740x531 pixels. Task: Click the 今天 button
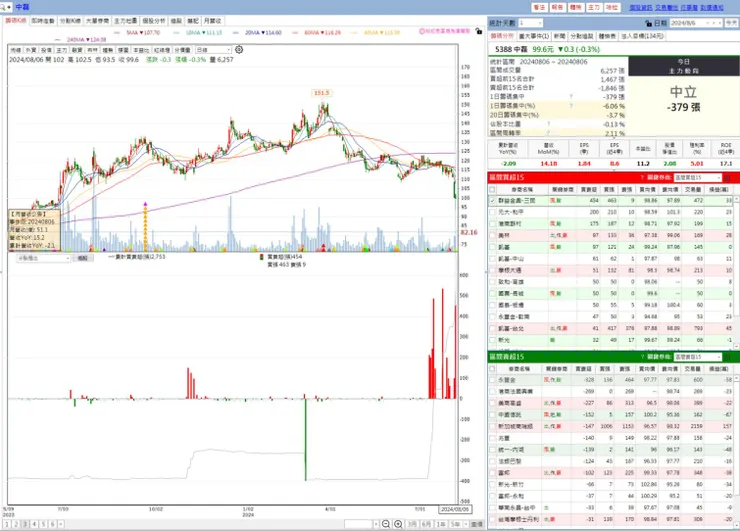click(732, 23)
